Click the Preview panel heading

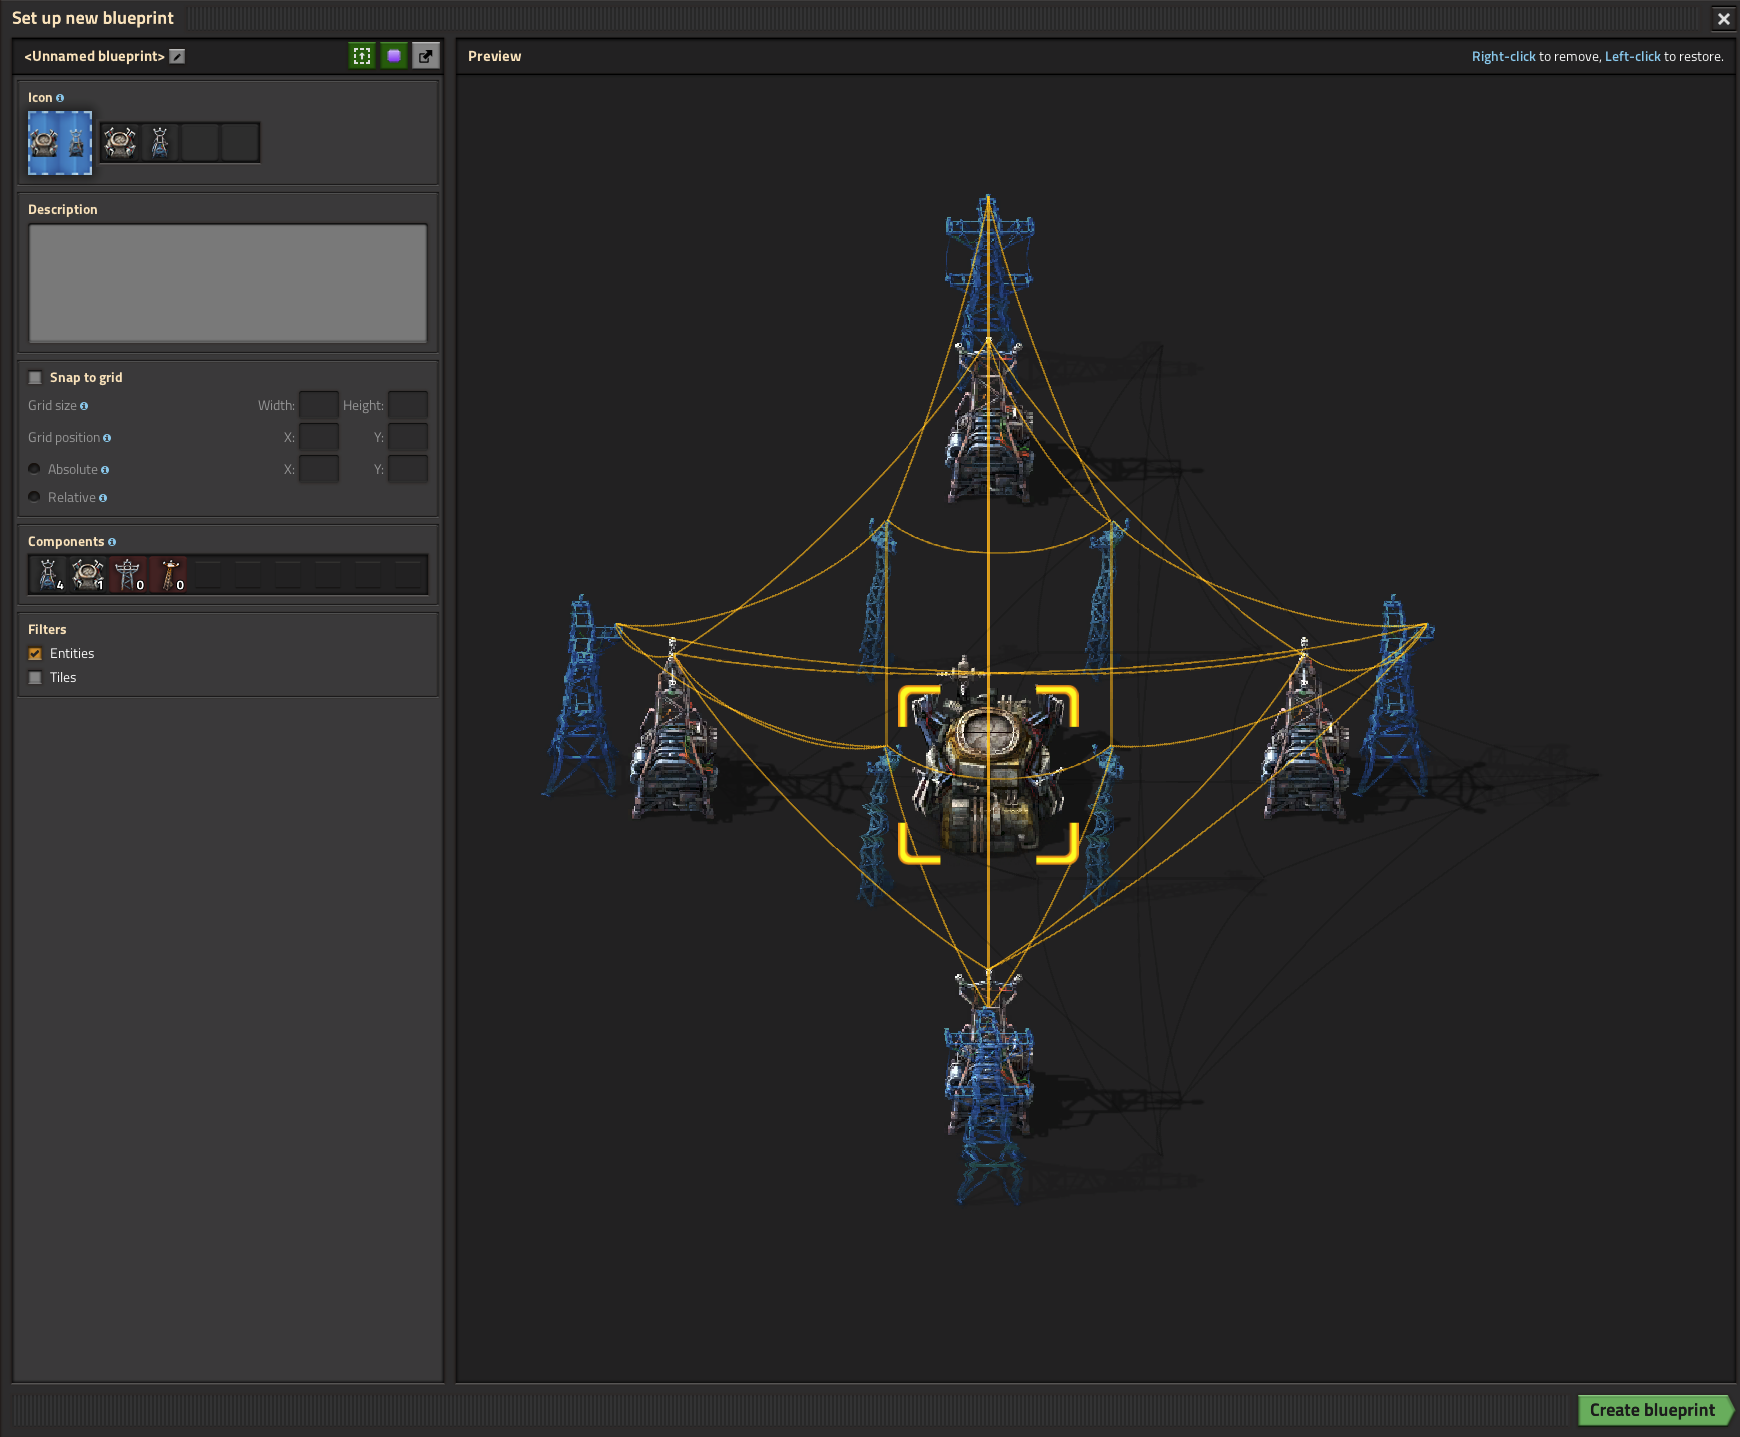pyautogui.click(x=494, y=56)
